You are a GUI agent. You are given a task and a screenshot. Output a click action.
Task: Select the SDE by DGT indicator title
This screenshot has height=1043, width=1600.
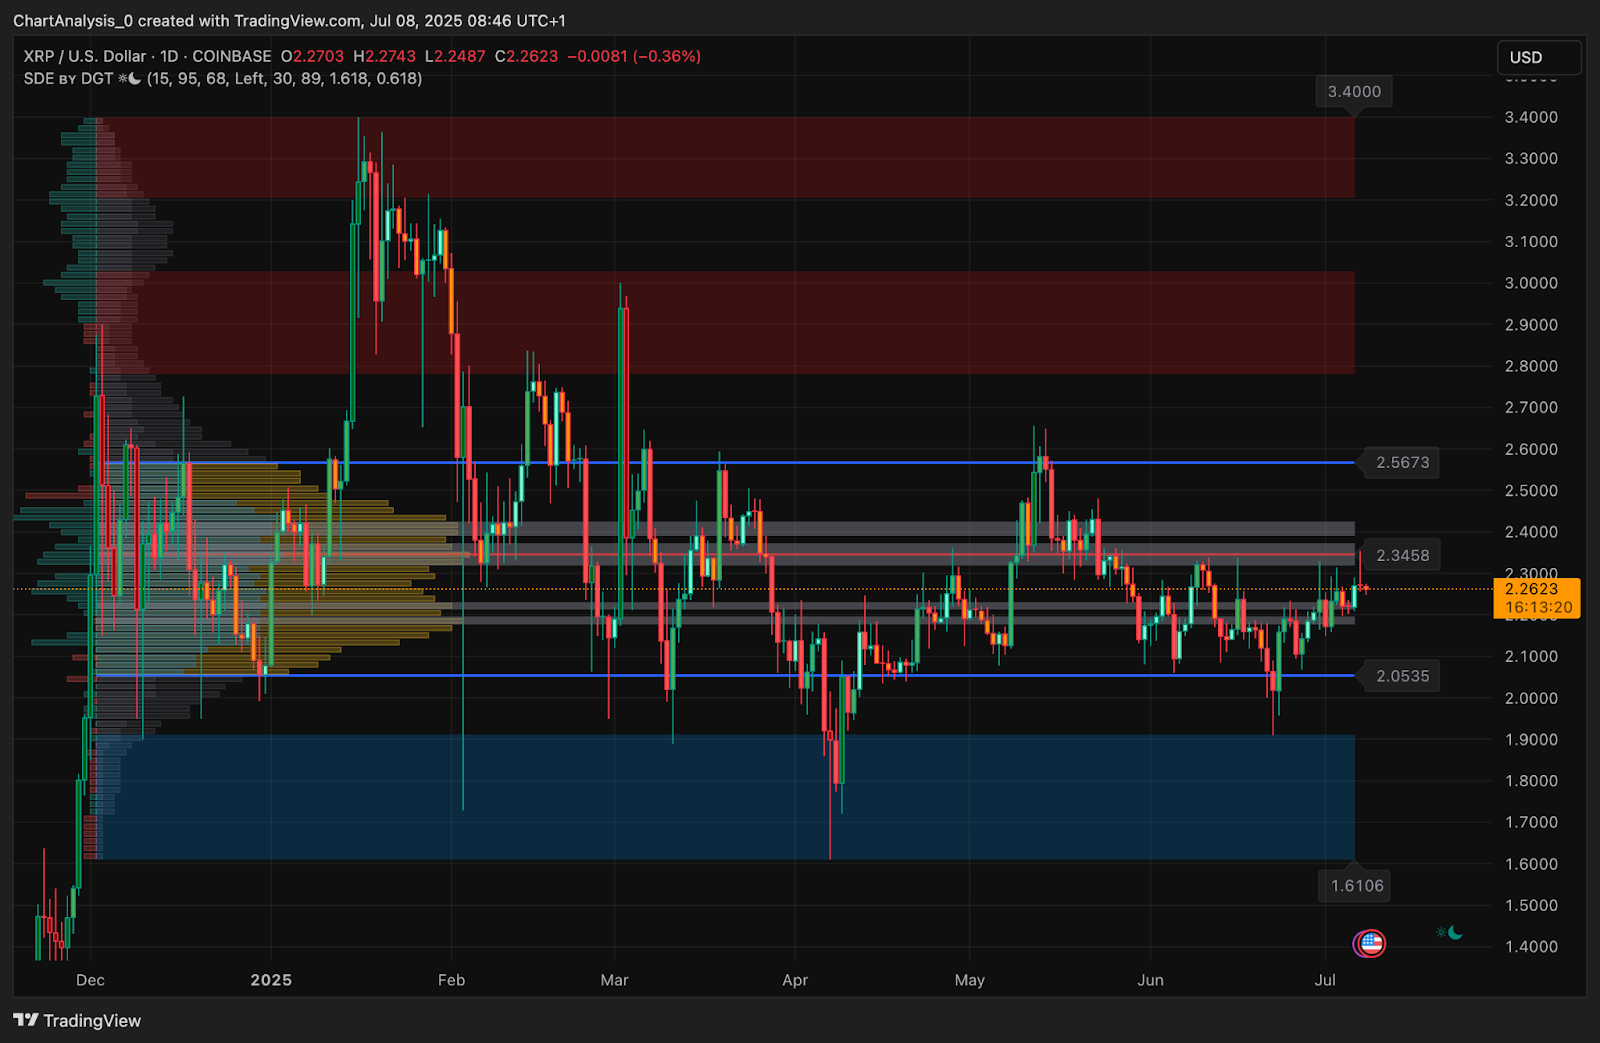pos(68,78)
